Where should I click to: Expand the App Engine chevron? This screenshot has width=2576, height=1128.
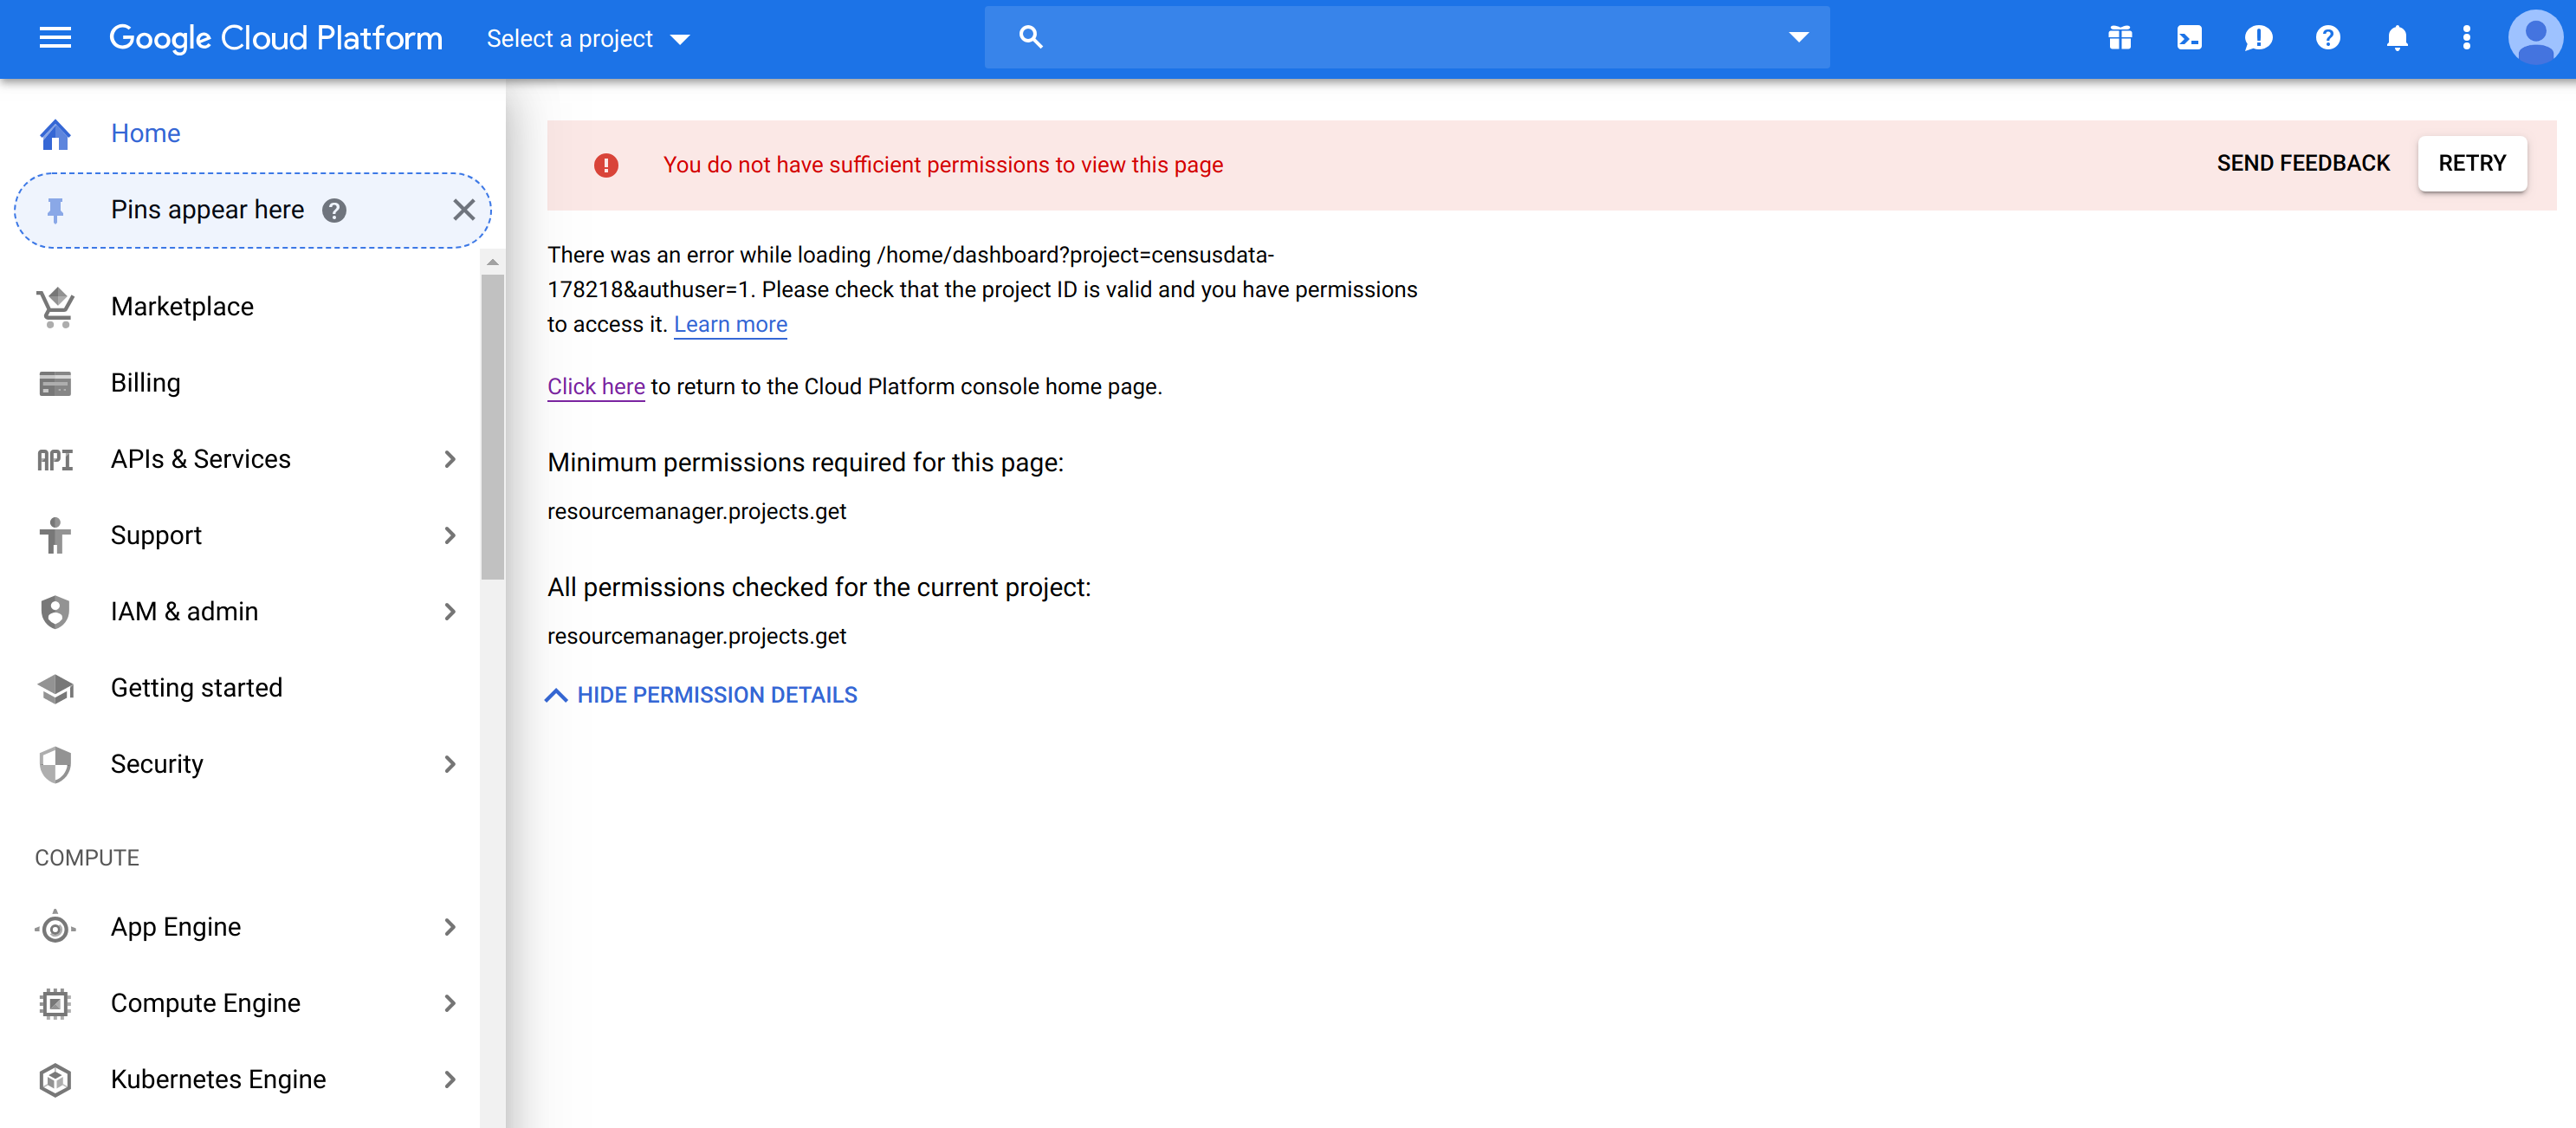450,927
